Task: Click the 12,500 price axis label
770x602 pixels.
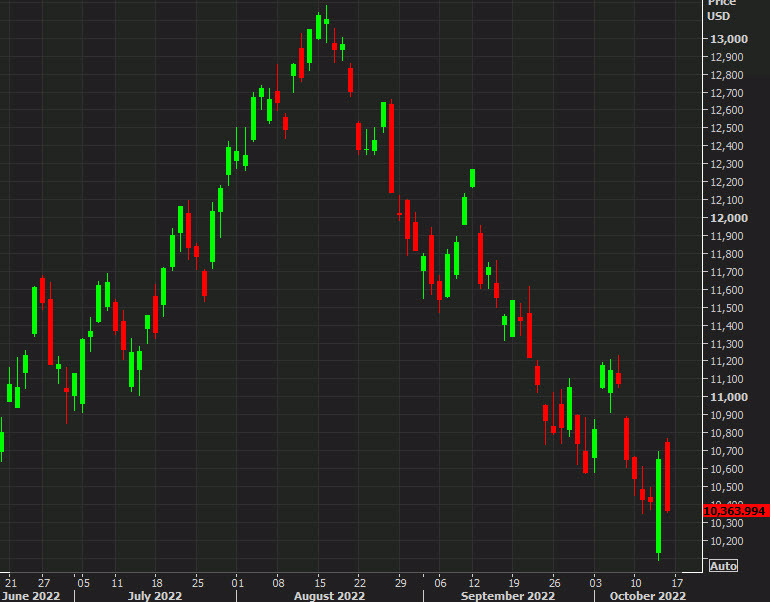Action: tap(727, 128)
